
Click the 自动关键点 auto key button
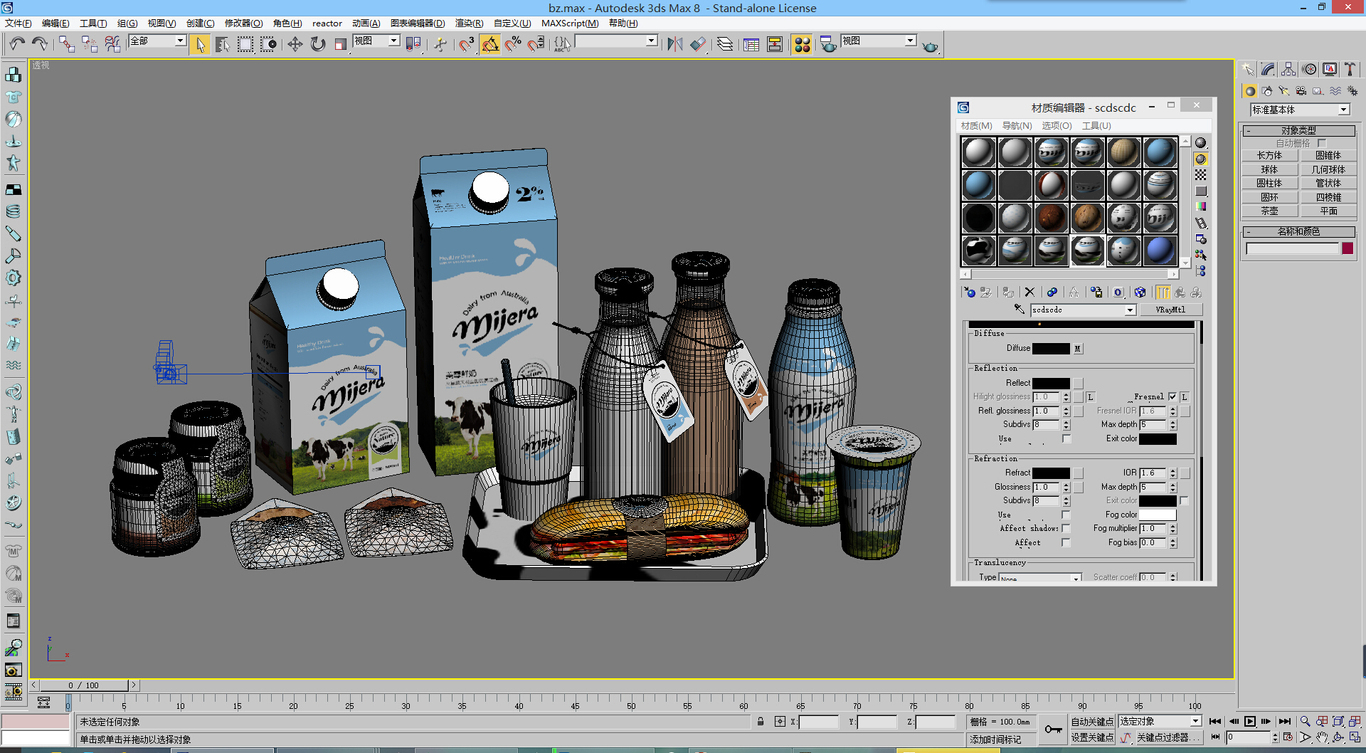pyautogui.click(x=1092, y=721)
